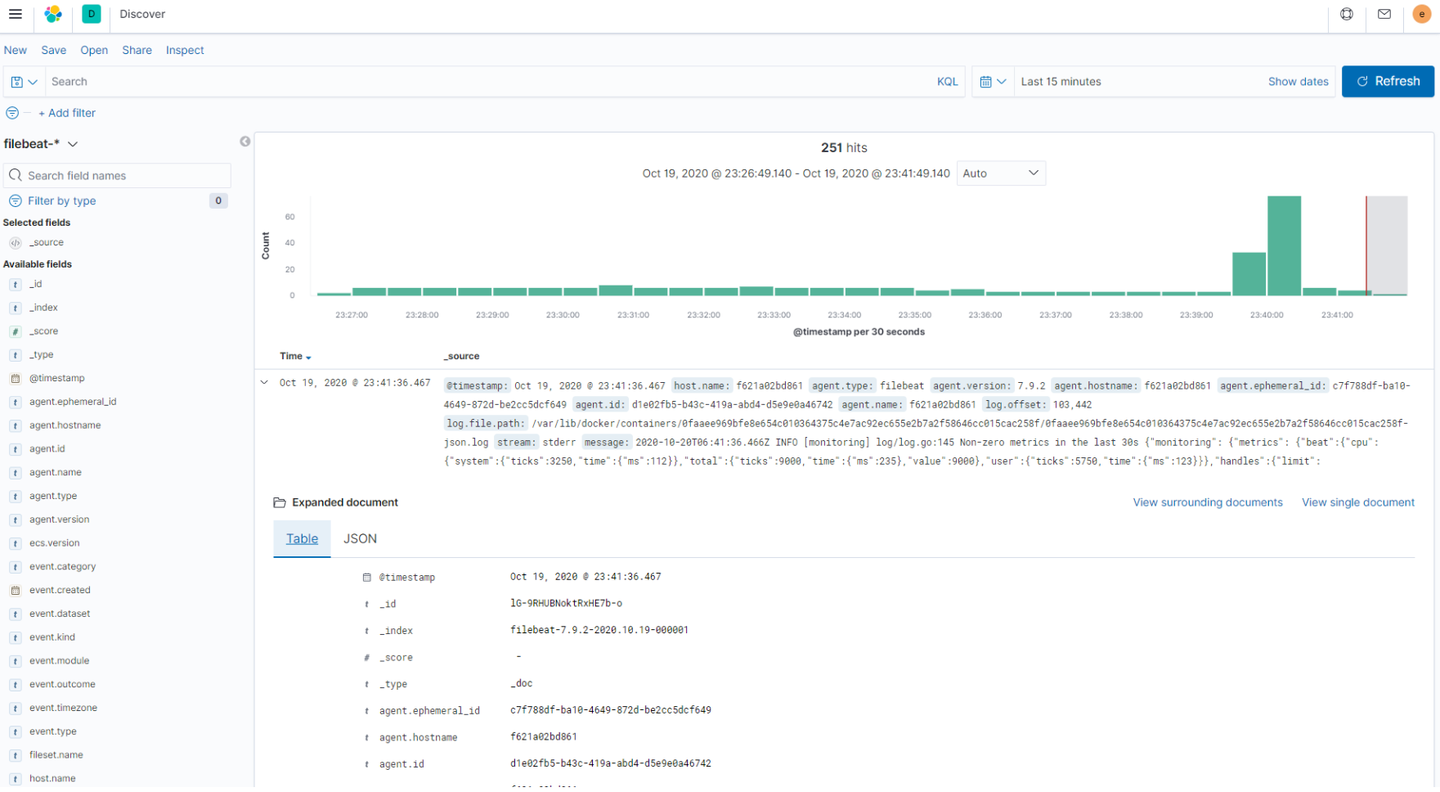This screenshot has height=792, width=1440.
Task: Select event.timezone in available fields
Action: (x=63, y=708)
